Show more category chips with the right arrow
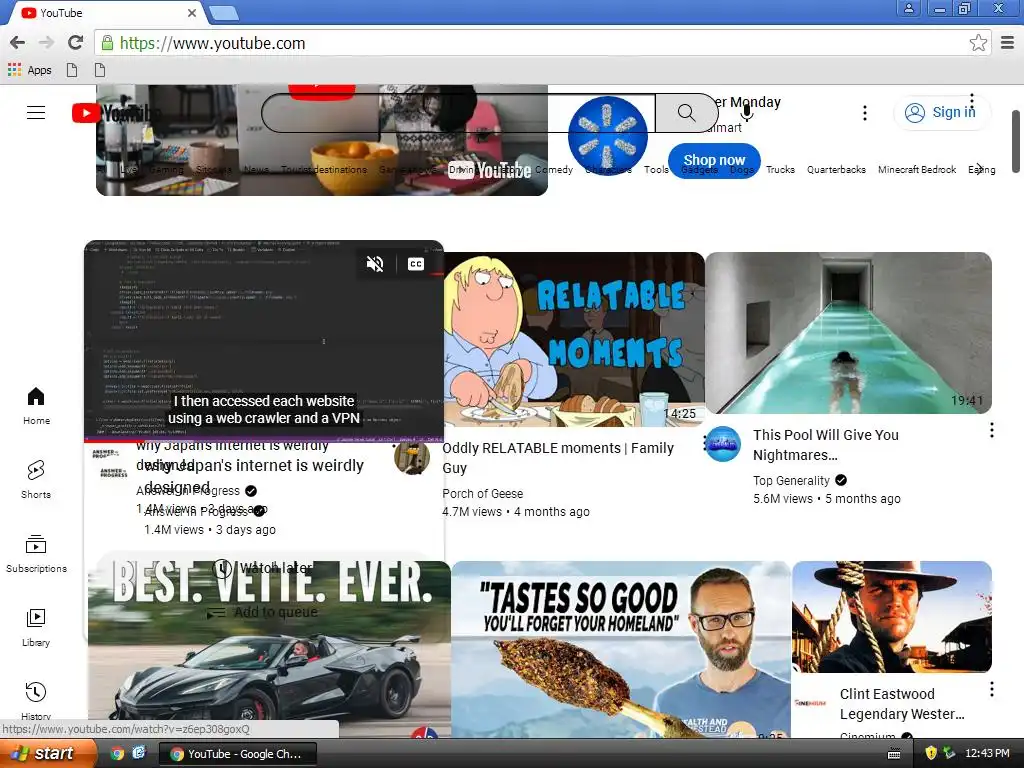The image size is (1024, 768). pyautogui.click(x=980, y=169)
